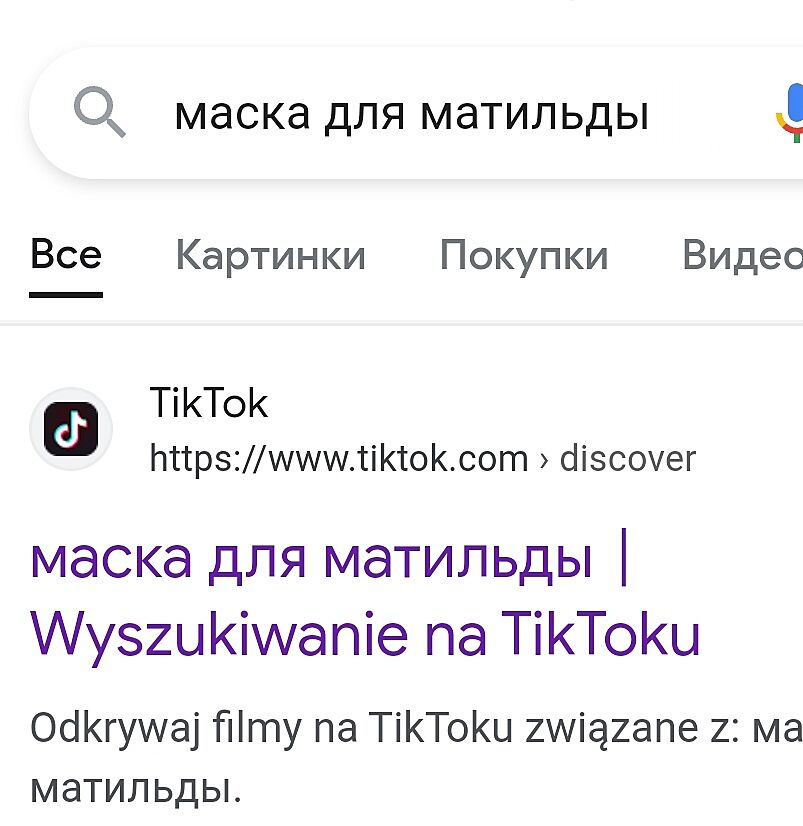The width and height of the screenshot is (803, 826).
Task: Click the https://www.tiktok.com address text
Action: [x=338, y=459]
